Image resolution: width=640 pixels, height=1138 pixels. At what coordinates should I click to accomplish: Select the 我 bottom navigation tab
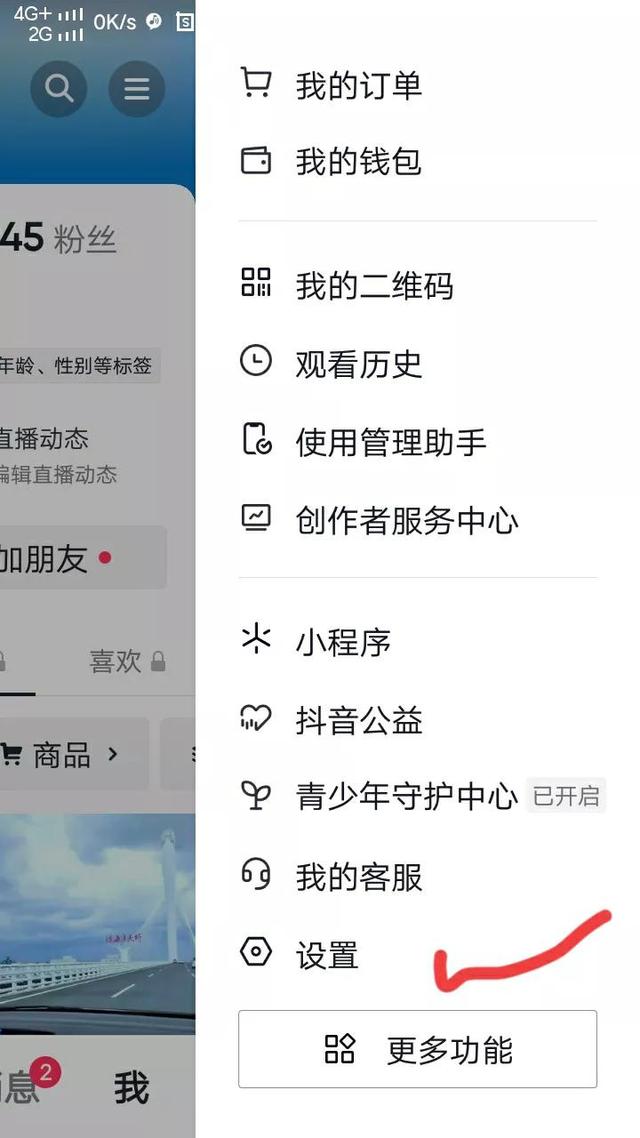point(131,1088)
